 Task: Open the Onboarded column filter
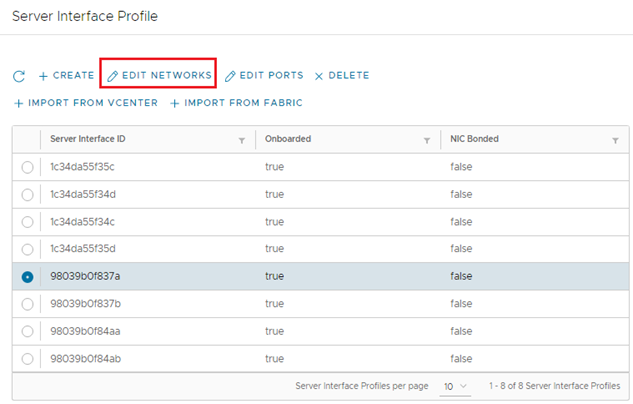pyautogui.click(x=427, y=141)
